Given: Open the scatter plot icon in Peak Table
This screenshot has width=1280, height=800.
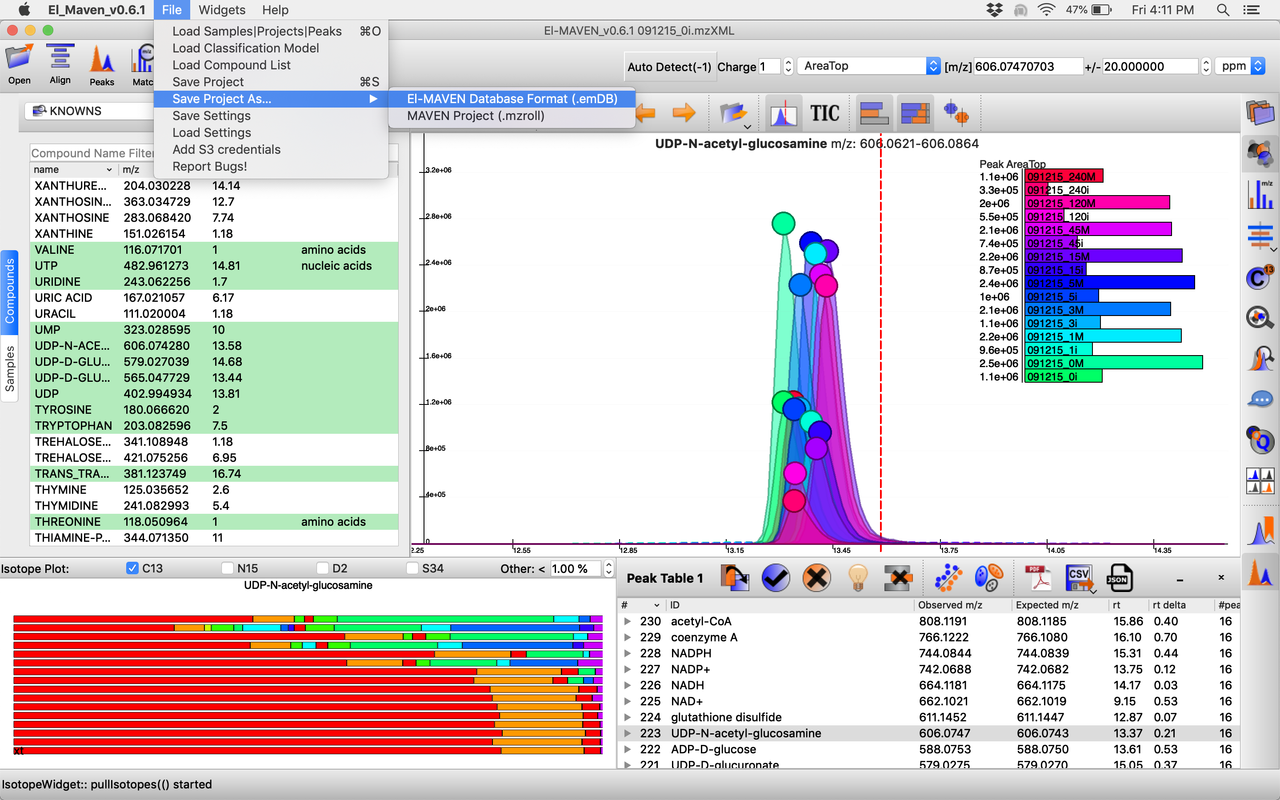Looking at the screenshot, I should coord(947,577).
